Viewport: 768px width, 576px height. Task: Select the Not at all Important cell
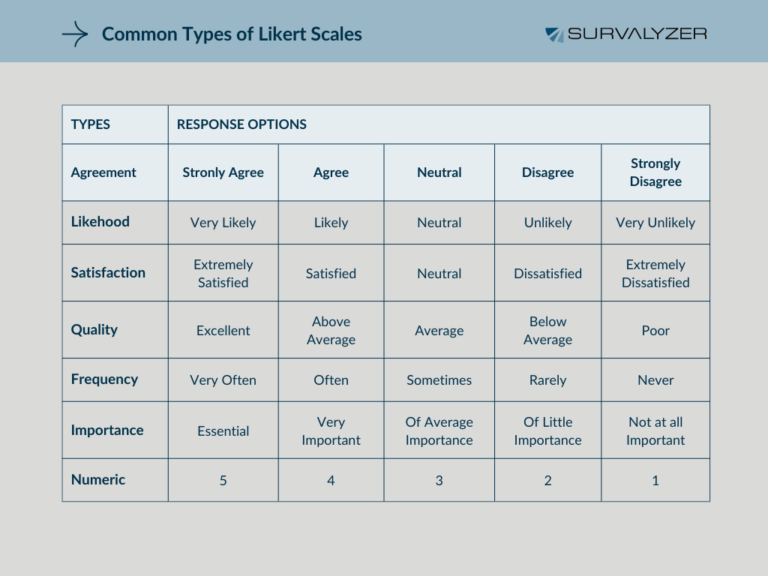pyautogui.click(x=655, y=431)
